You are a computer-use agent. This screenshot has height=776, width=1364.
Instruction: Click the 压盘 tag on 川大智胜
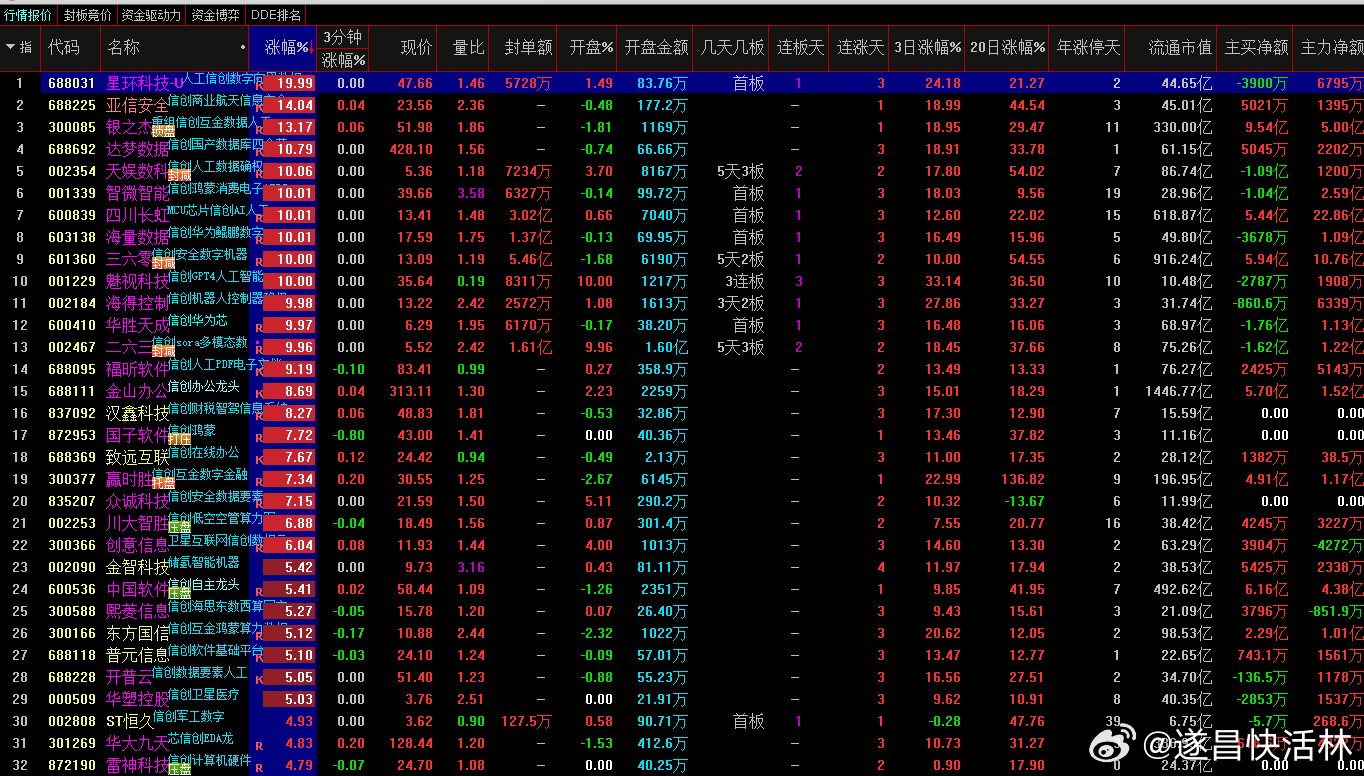coord(180,526)
